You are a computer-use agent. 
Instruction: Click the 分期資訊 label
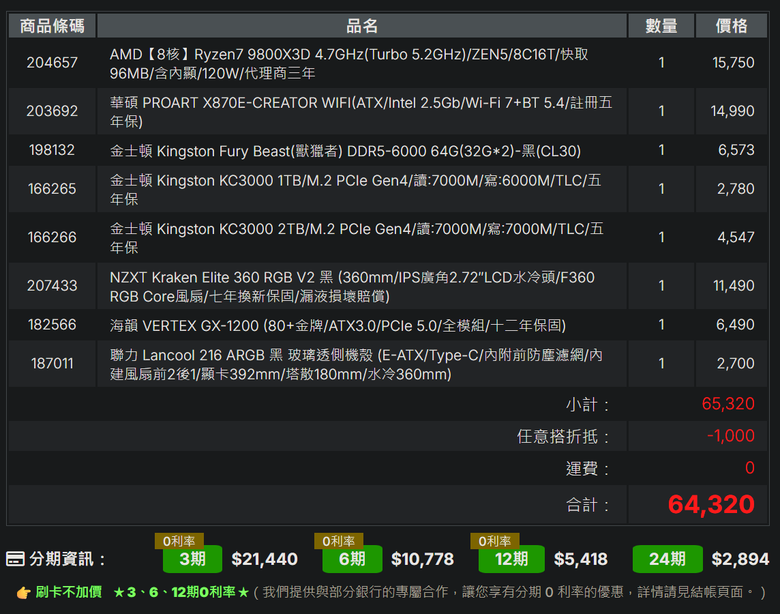click(x=67, y=559)
